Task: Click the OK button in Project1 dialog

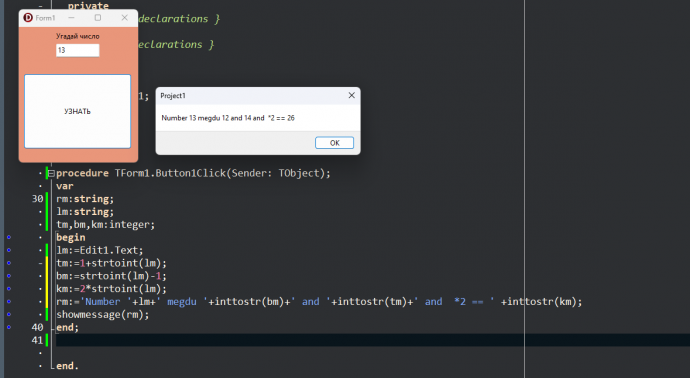Action: [334, 143]
